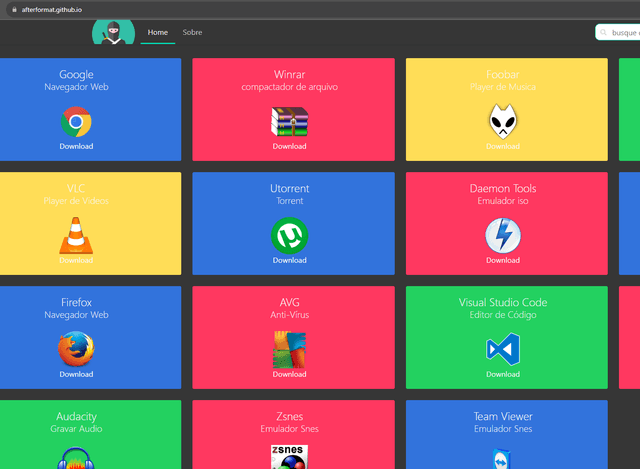Viewport: 640px width, 469px height.
Task: Click 'Player de Musica' subtitle
Action: [x=503, y=87]
